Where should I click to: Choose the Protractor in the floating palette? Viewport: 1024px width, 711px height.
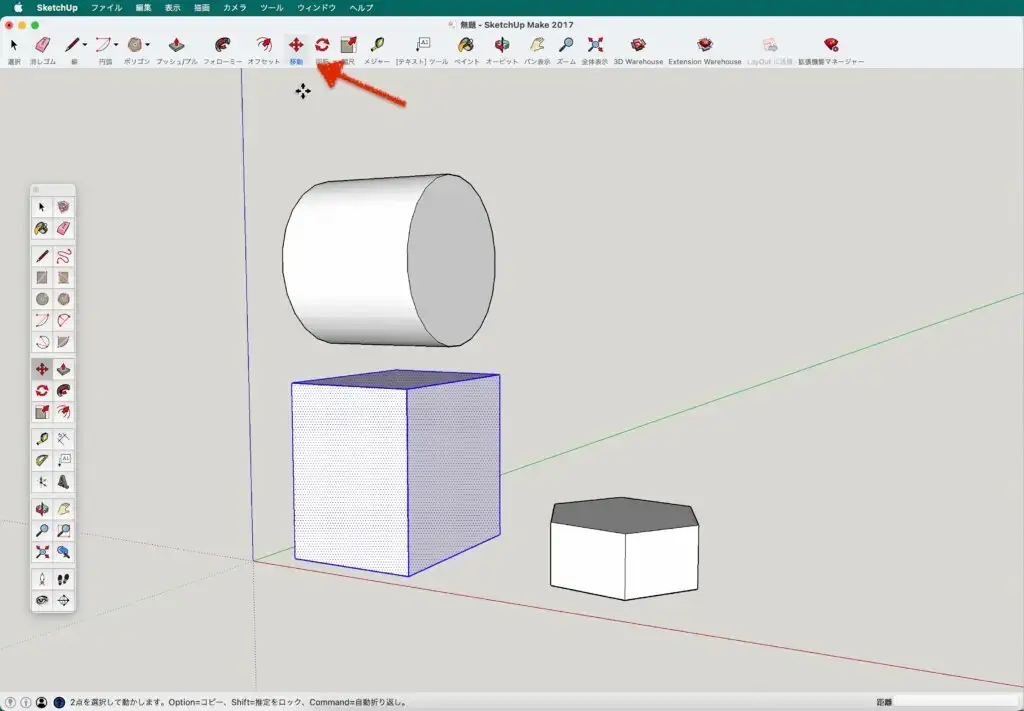pyautogui.click(x=42, y=461)
